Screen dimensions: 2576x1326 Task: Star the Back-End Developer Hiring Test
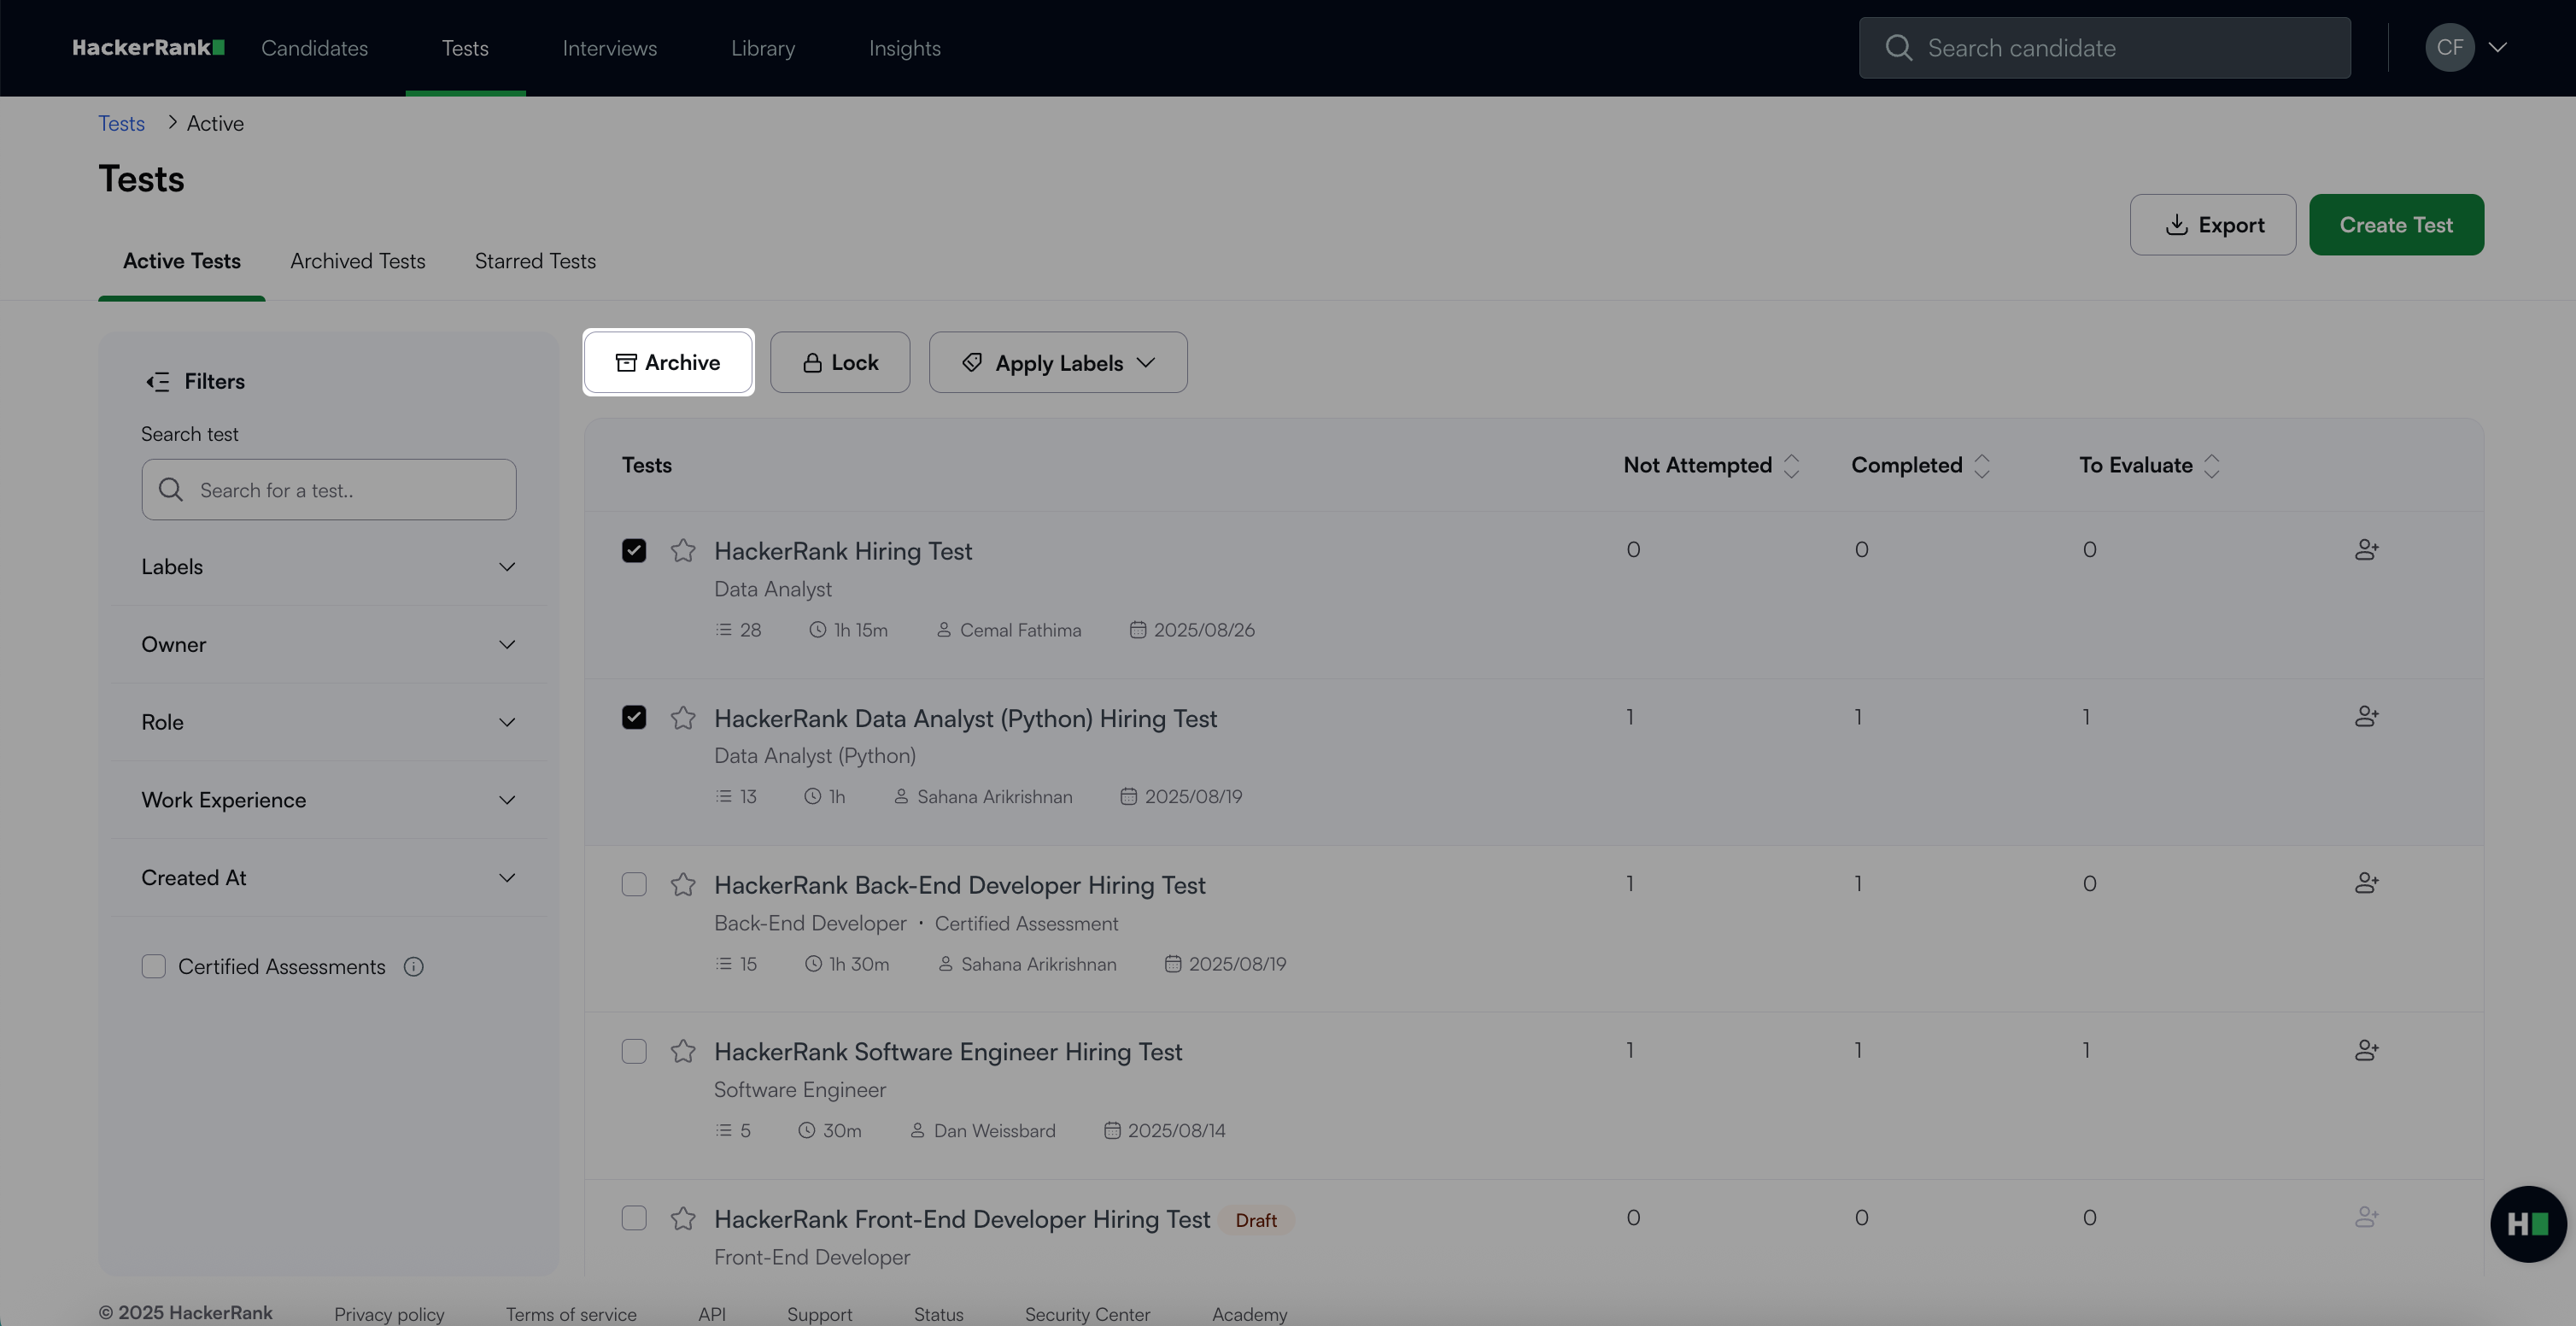tap(683, 885)
